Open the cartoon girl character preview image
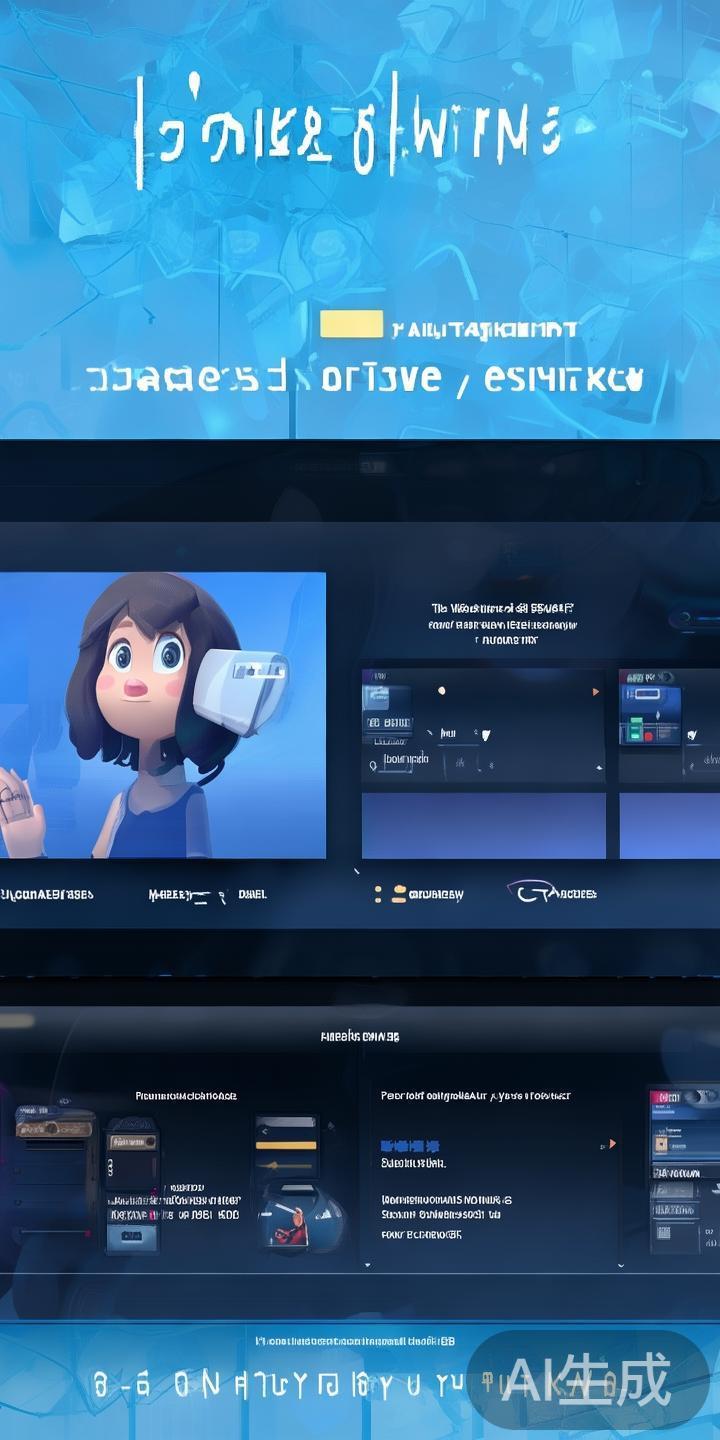The width and height of the screenshot is (720, 1440). pyautogui.click(x=162, y=714)
